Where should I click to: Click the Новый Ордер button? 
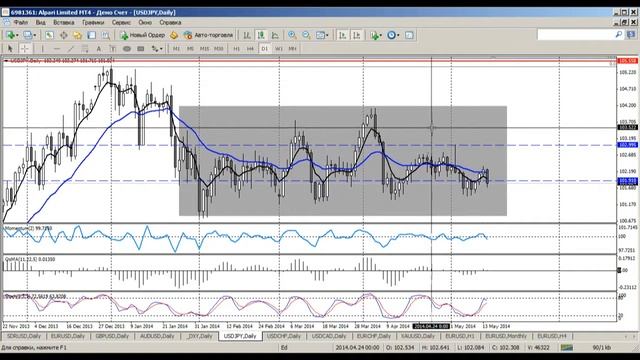tap(142, 36)
